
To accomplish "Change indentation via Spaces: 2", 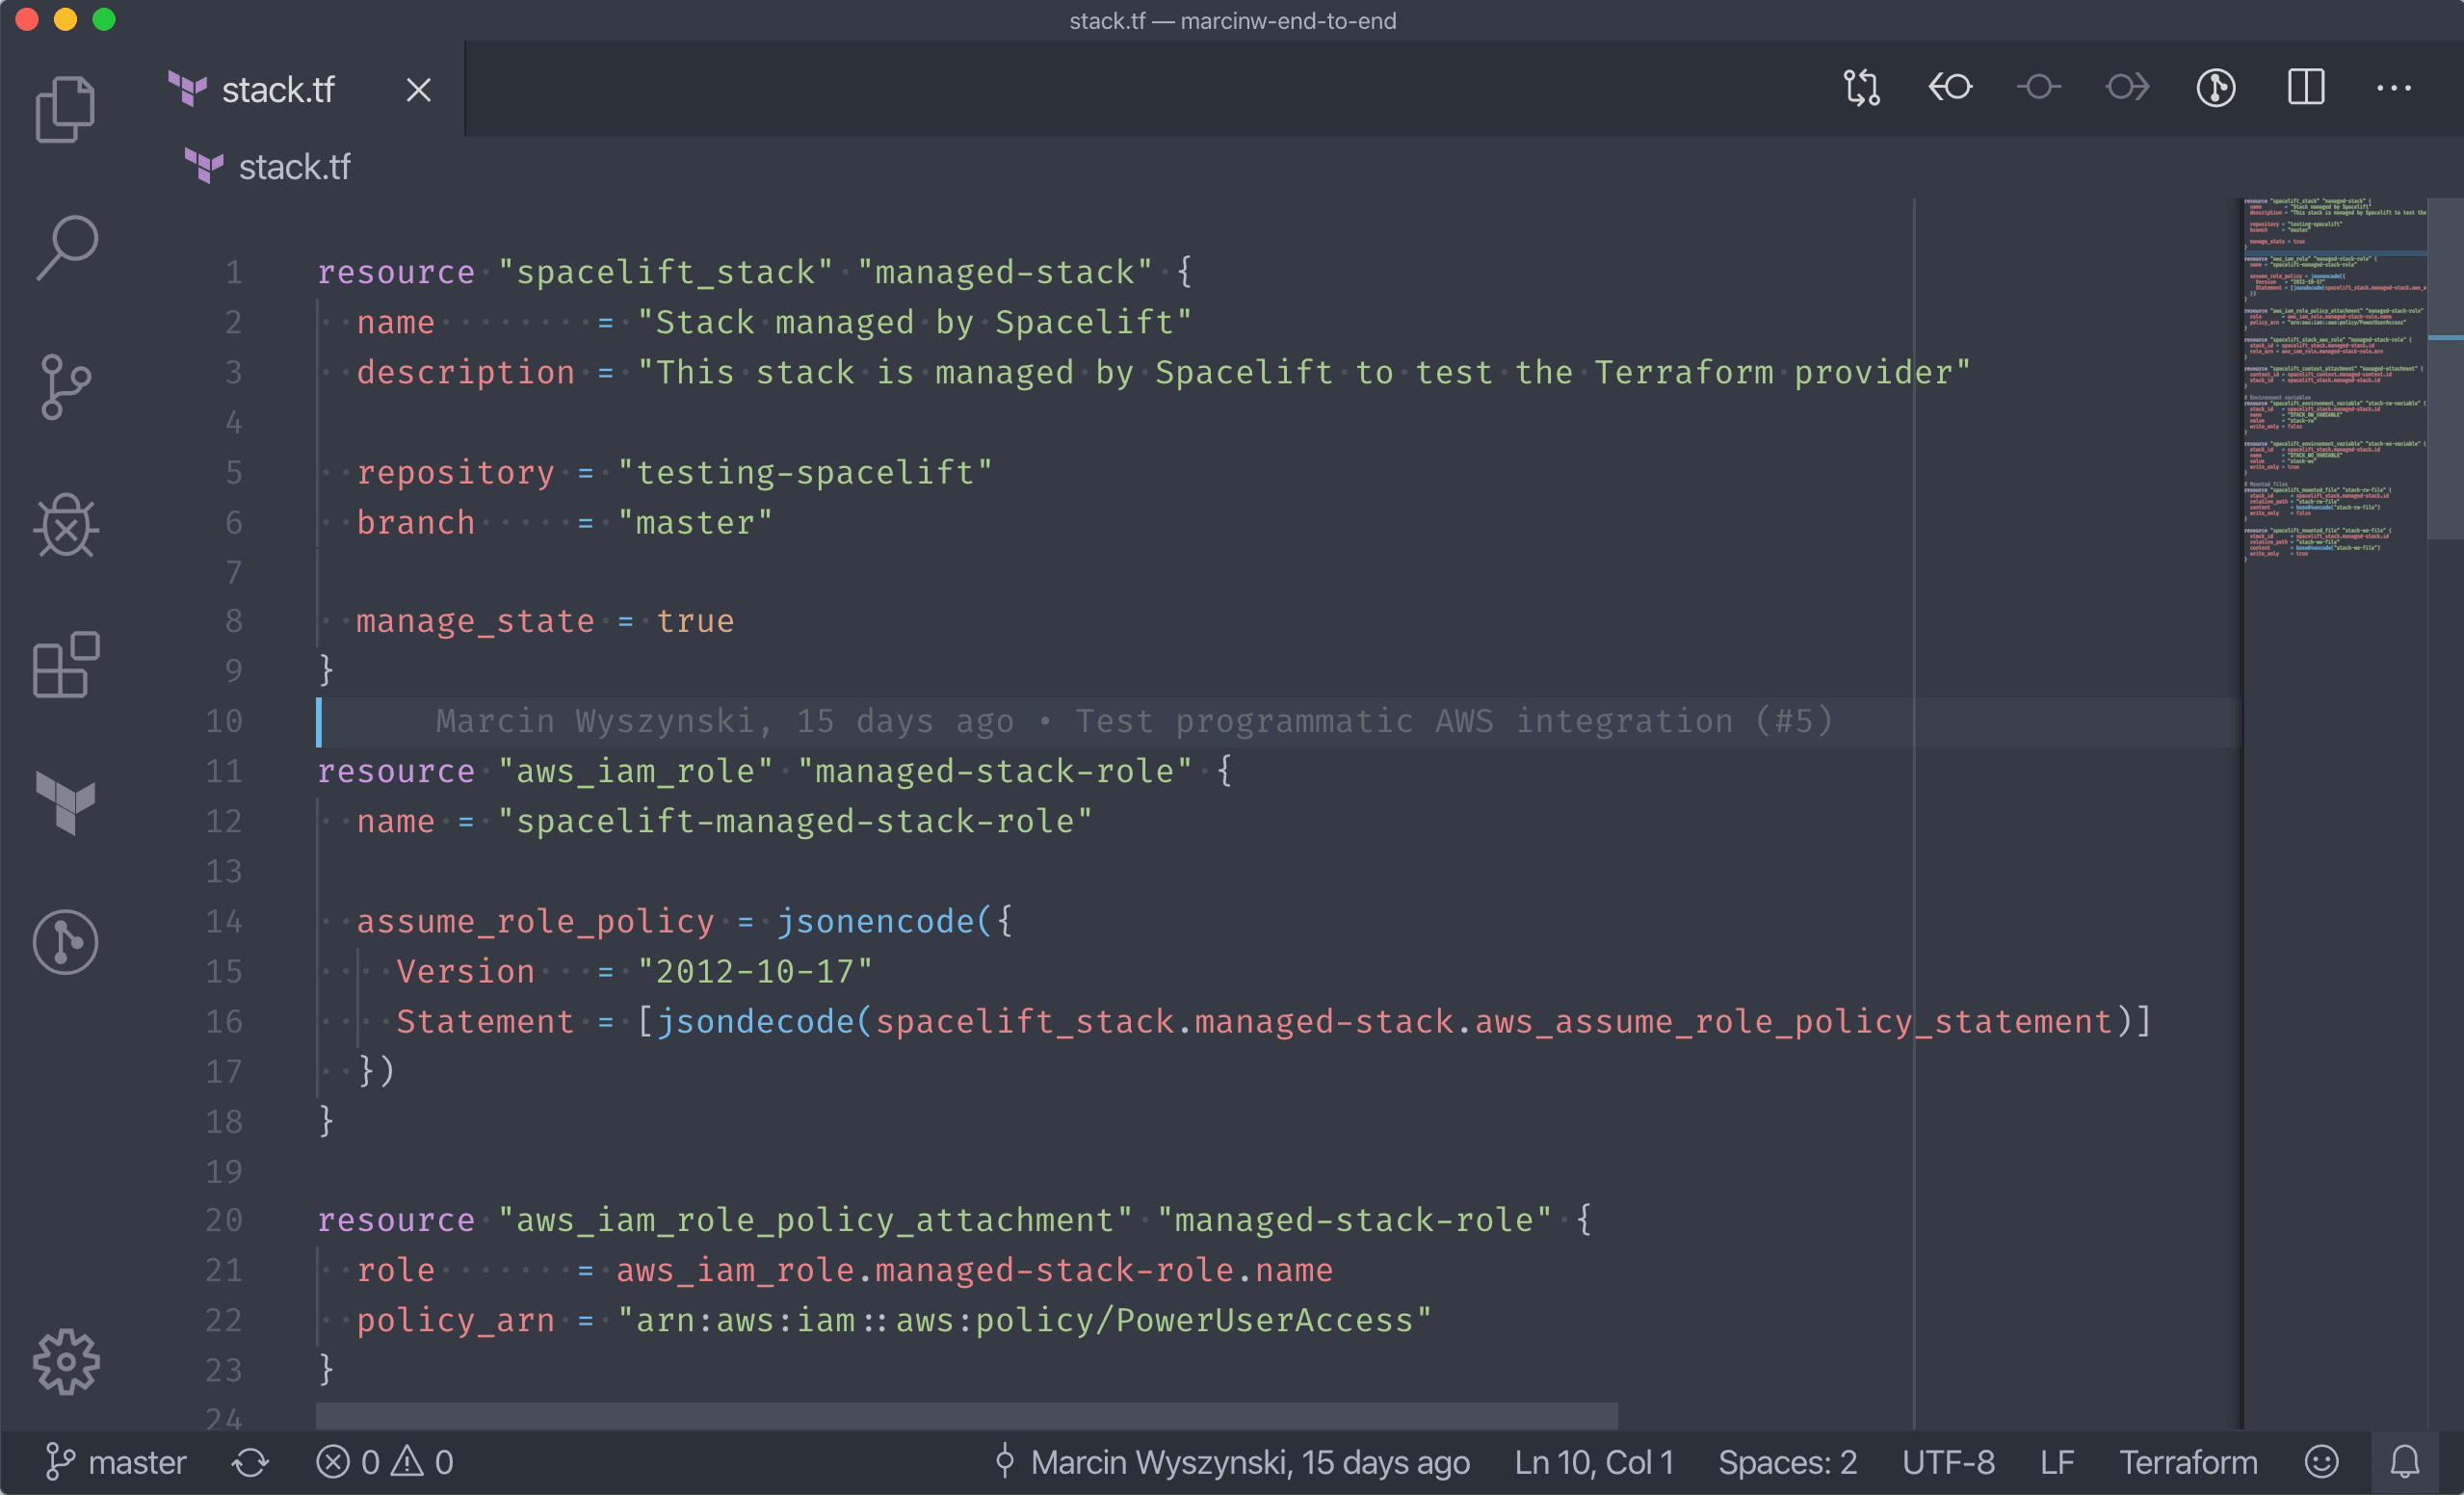I will tap(1787, 1462).
